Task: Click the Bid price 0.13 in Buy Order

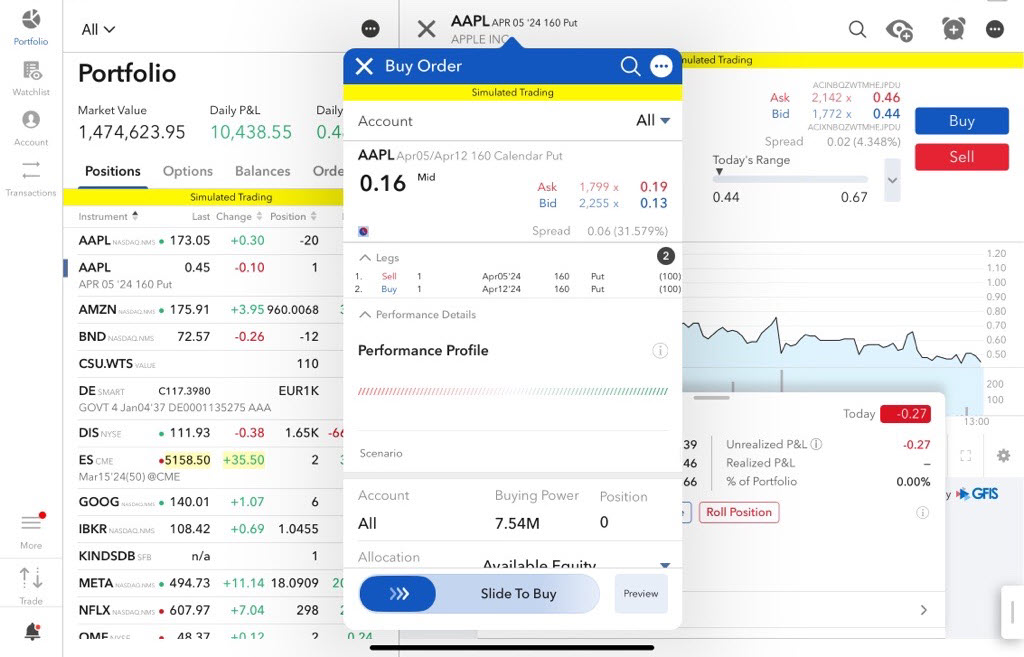Action: [653, 203]
